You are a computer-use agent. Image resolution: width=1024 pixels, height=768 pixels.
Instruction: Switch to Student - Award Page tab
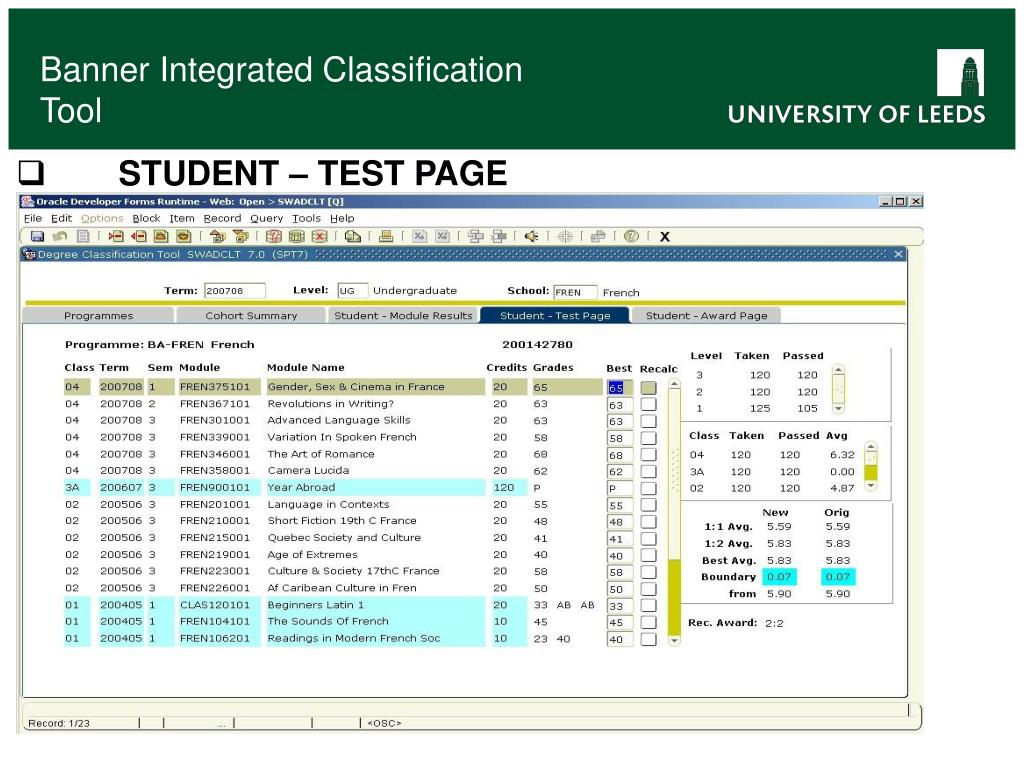pos(707,315)
